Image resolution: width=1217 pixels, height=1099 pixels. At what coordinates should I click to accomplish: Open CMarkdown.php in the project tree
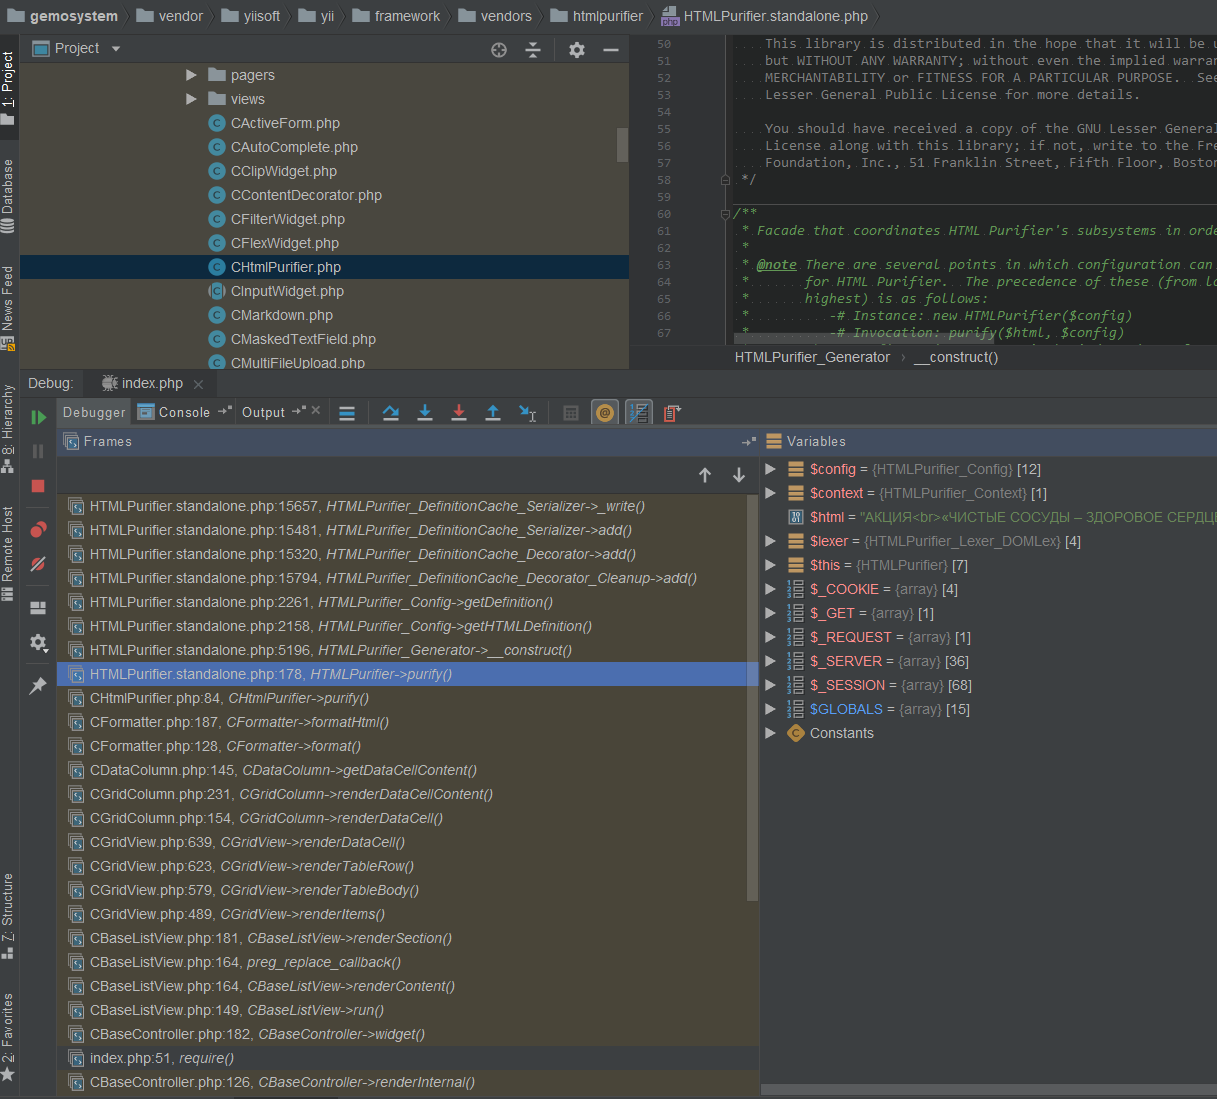(x=281, y=315)
